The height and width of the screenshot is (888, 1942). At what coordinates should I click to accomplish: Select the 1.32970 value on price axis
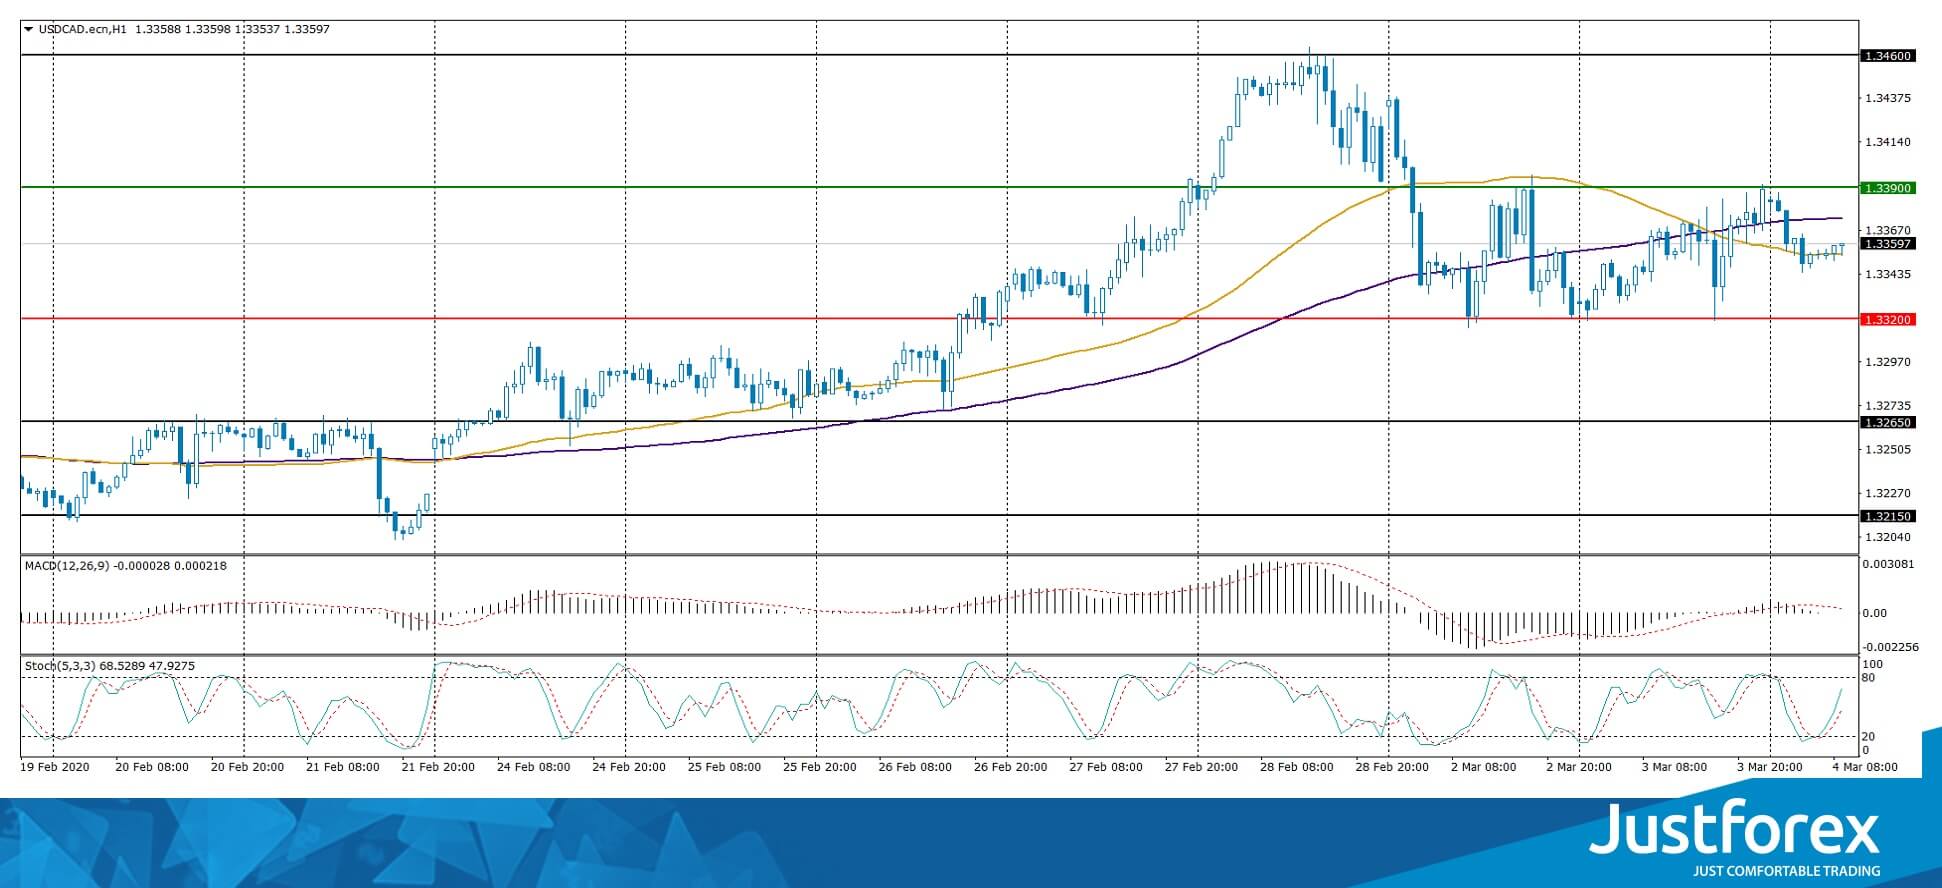[1888, 362]
